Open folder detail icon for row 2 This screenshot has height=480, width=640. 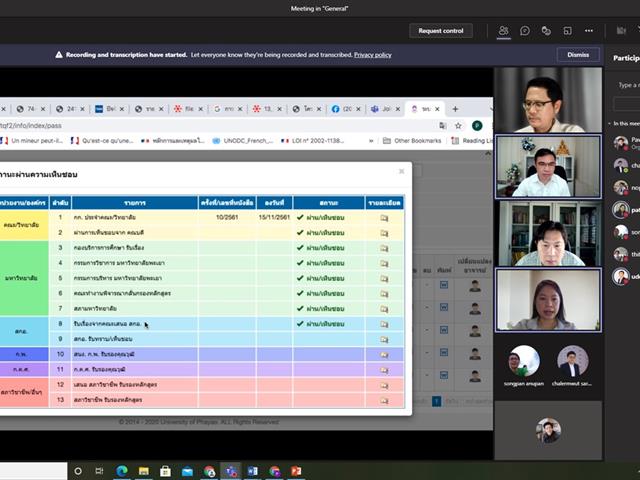(384, 233)
